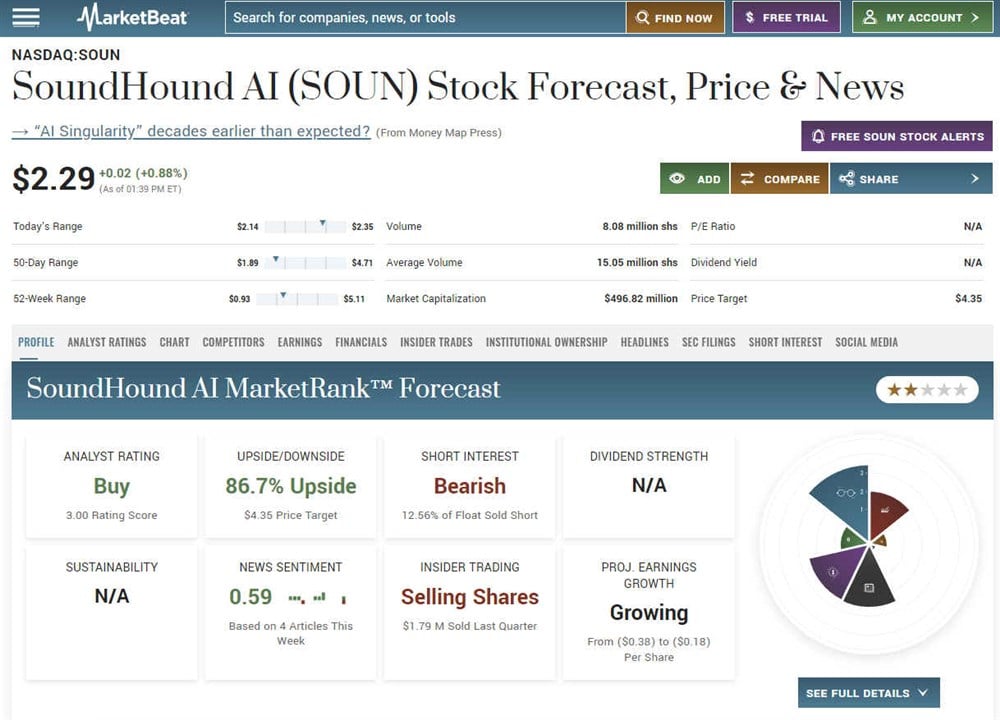Open the Earnings tab

300,342
